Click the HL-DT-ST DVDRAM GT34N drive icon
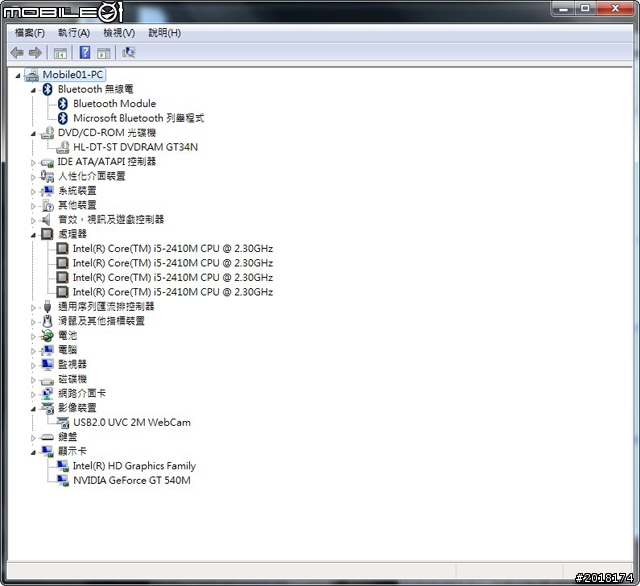Viewport: 640px width, 586px height. click(62, 147)
